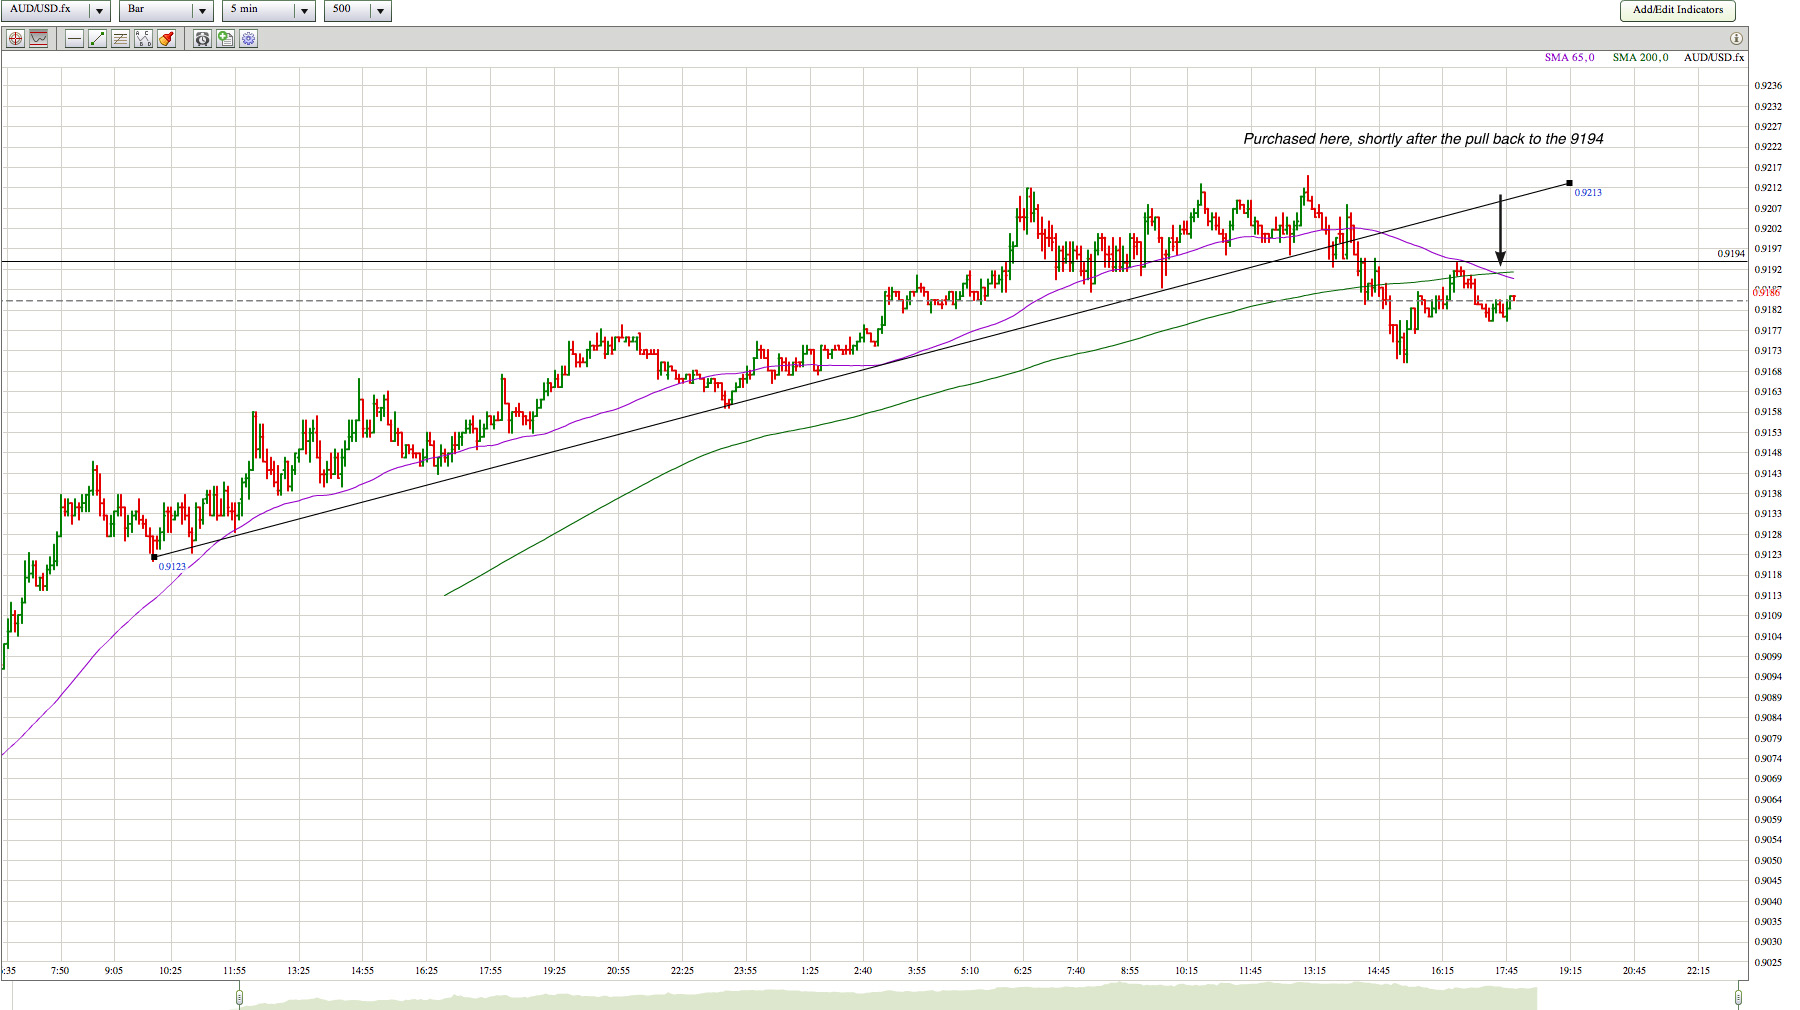Select the crosshair cursor tool
The height and width of the screenshot is (1010, 1800).
15,39
